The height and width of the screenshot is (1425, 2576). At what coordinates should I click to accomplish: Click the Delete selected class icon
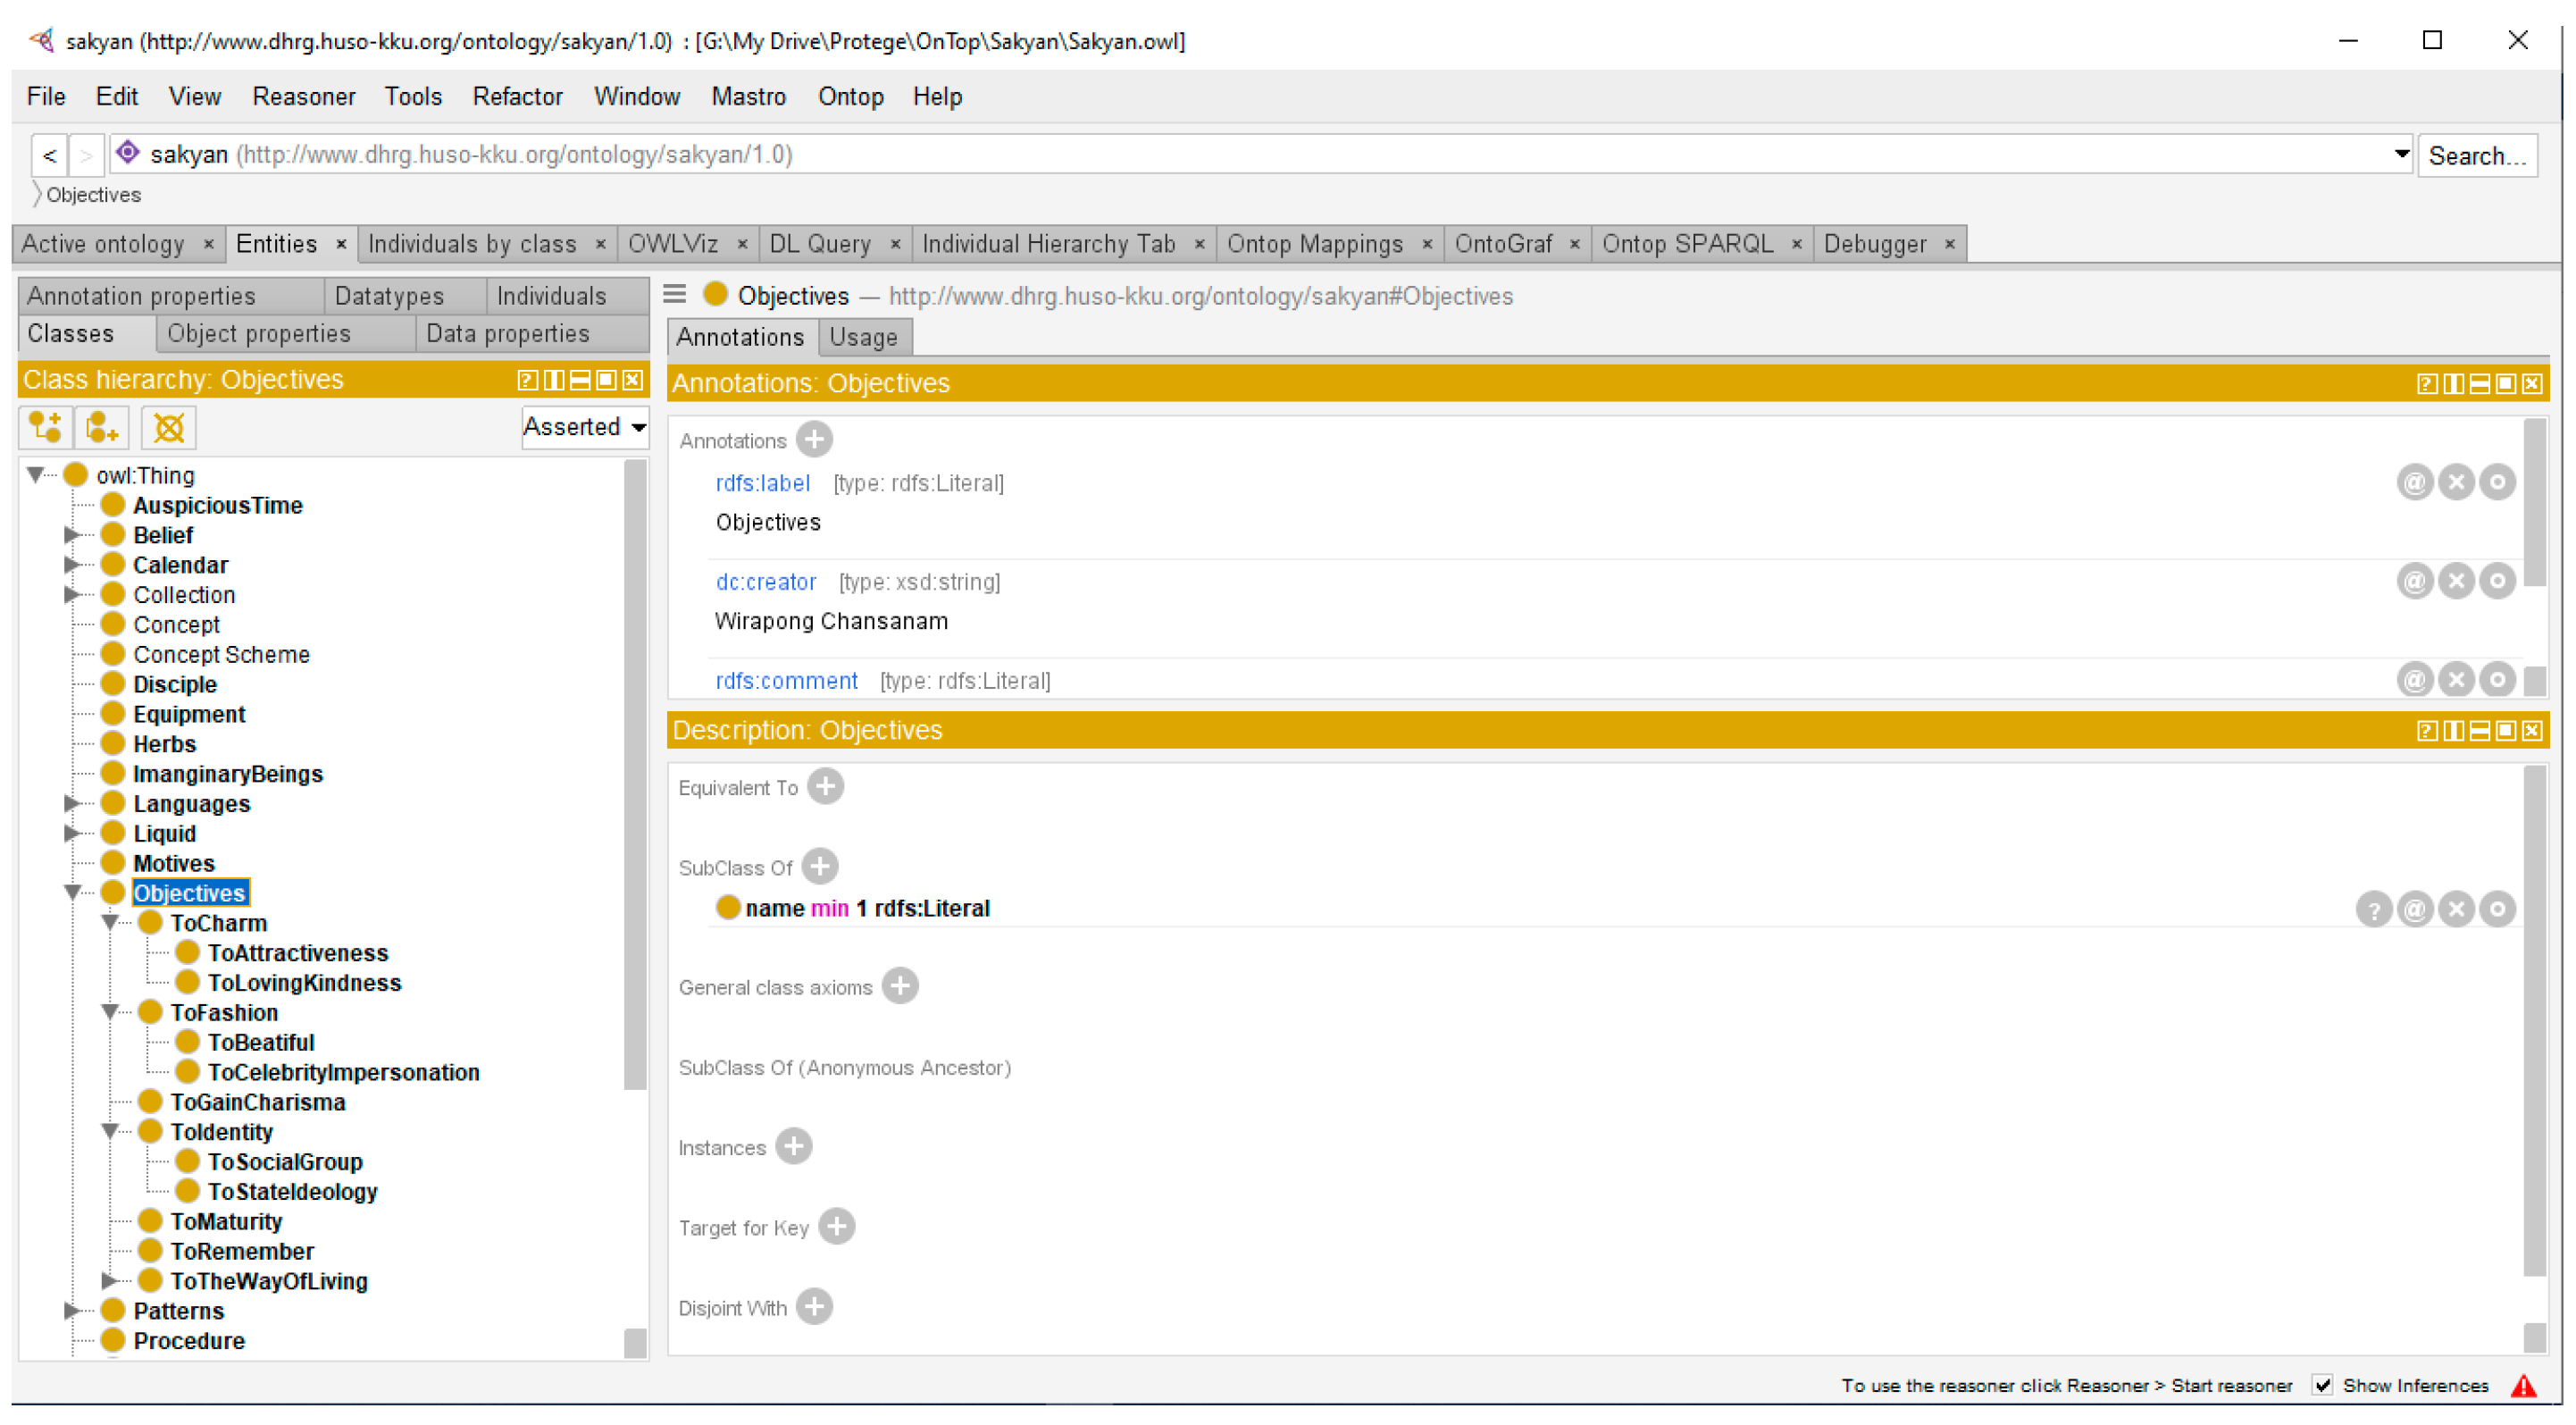point(168,428)
